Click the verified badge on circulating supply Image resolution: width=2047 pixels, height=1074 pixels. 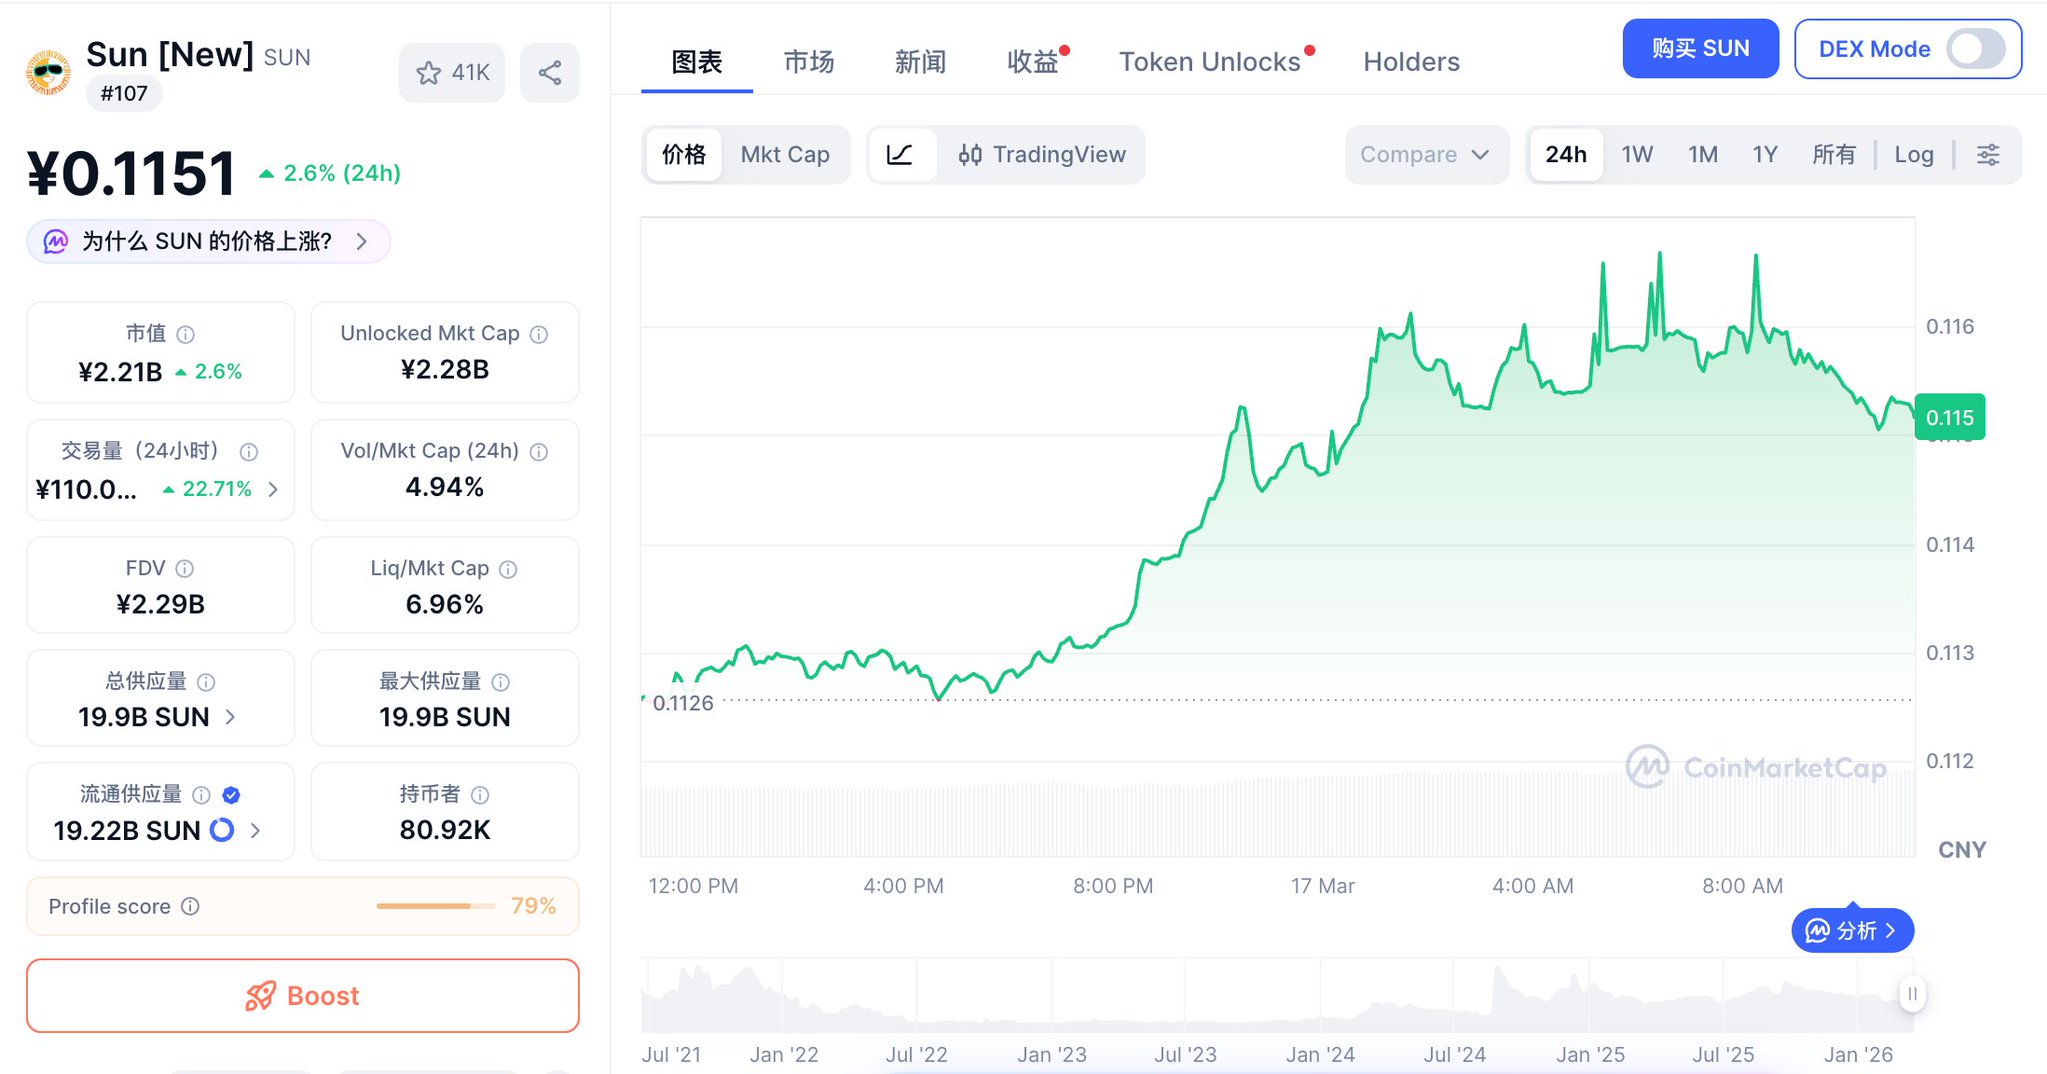231,795
